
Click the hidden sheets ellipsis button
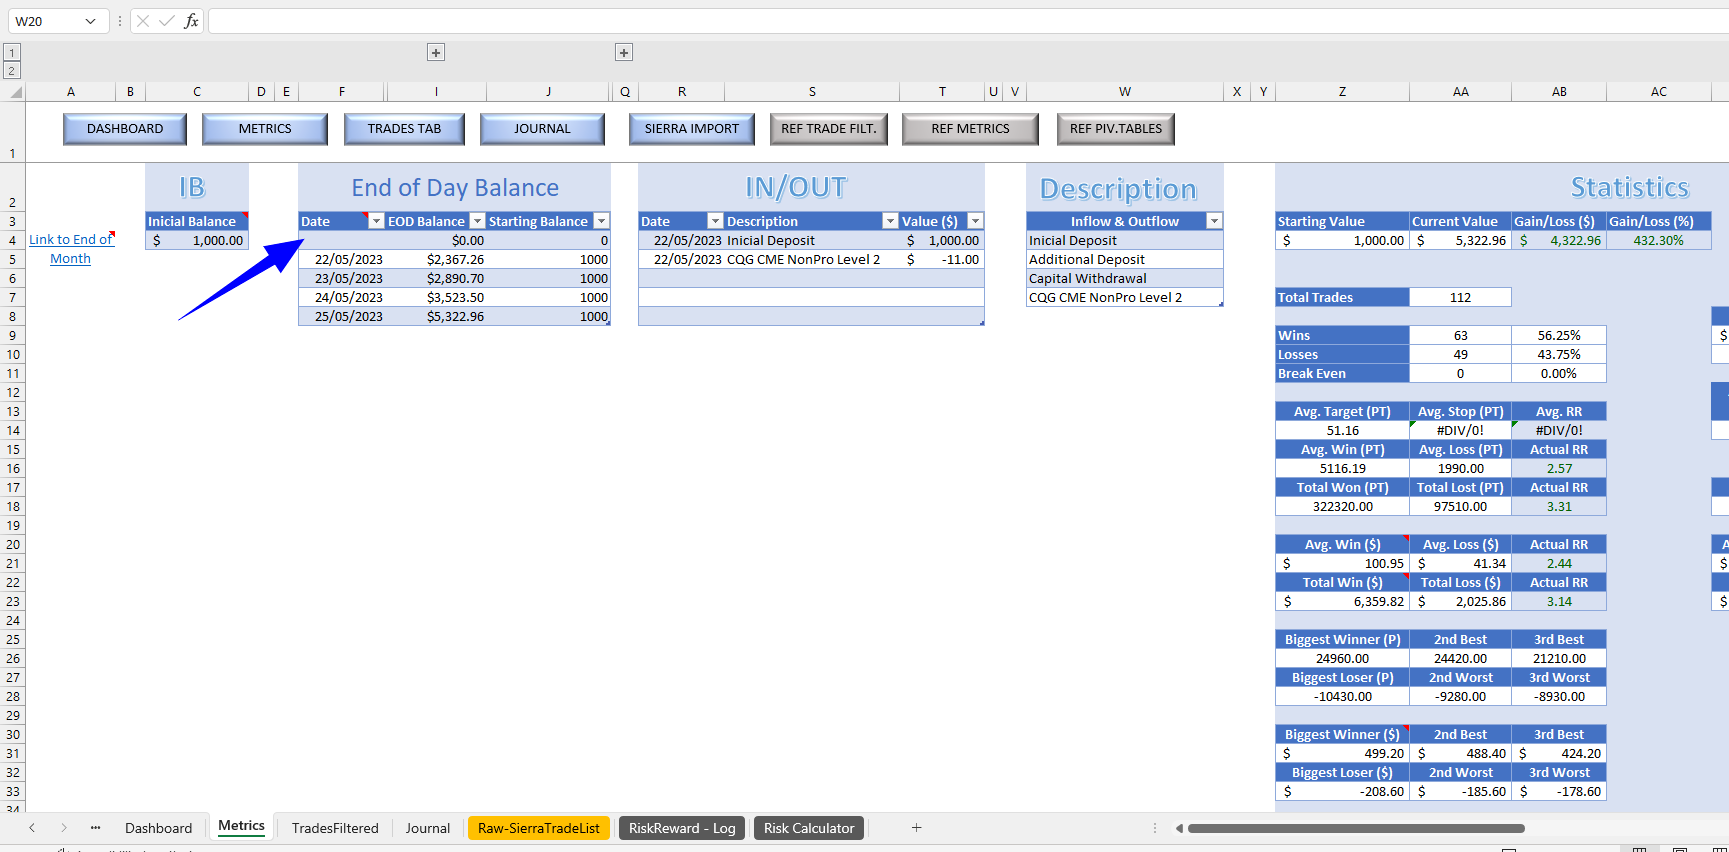[x=96, y=828]
